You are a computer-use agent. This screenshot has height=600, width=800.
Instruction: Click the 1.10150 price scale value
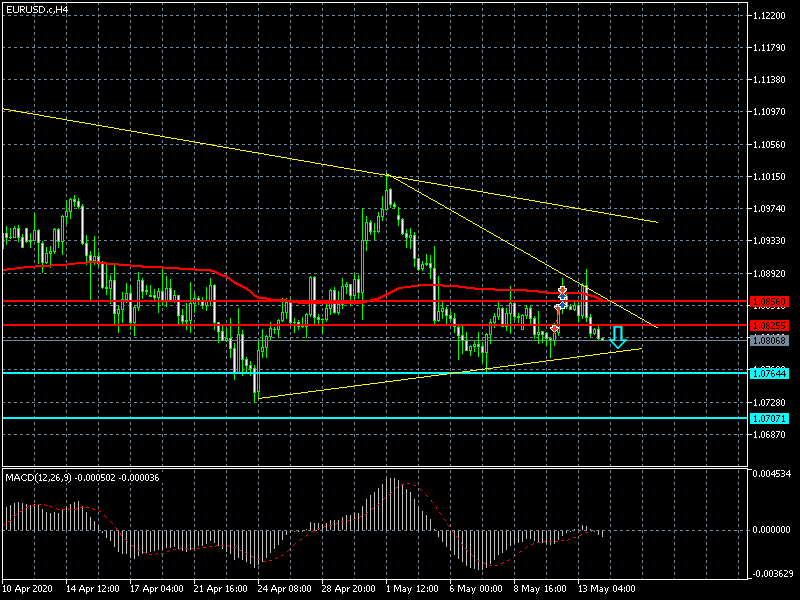coord(773,177)
